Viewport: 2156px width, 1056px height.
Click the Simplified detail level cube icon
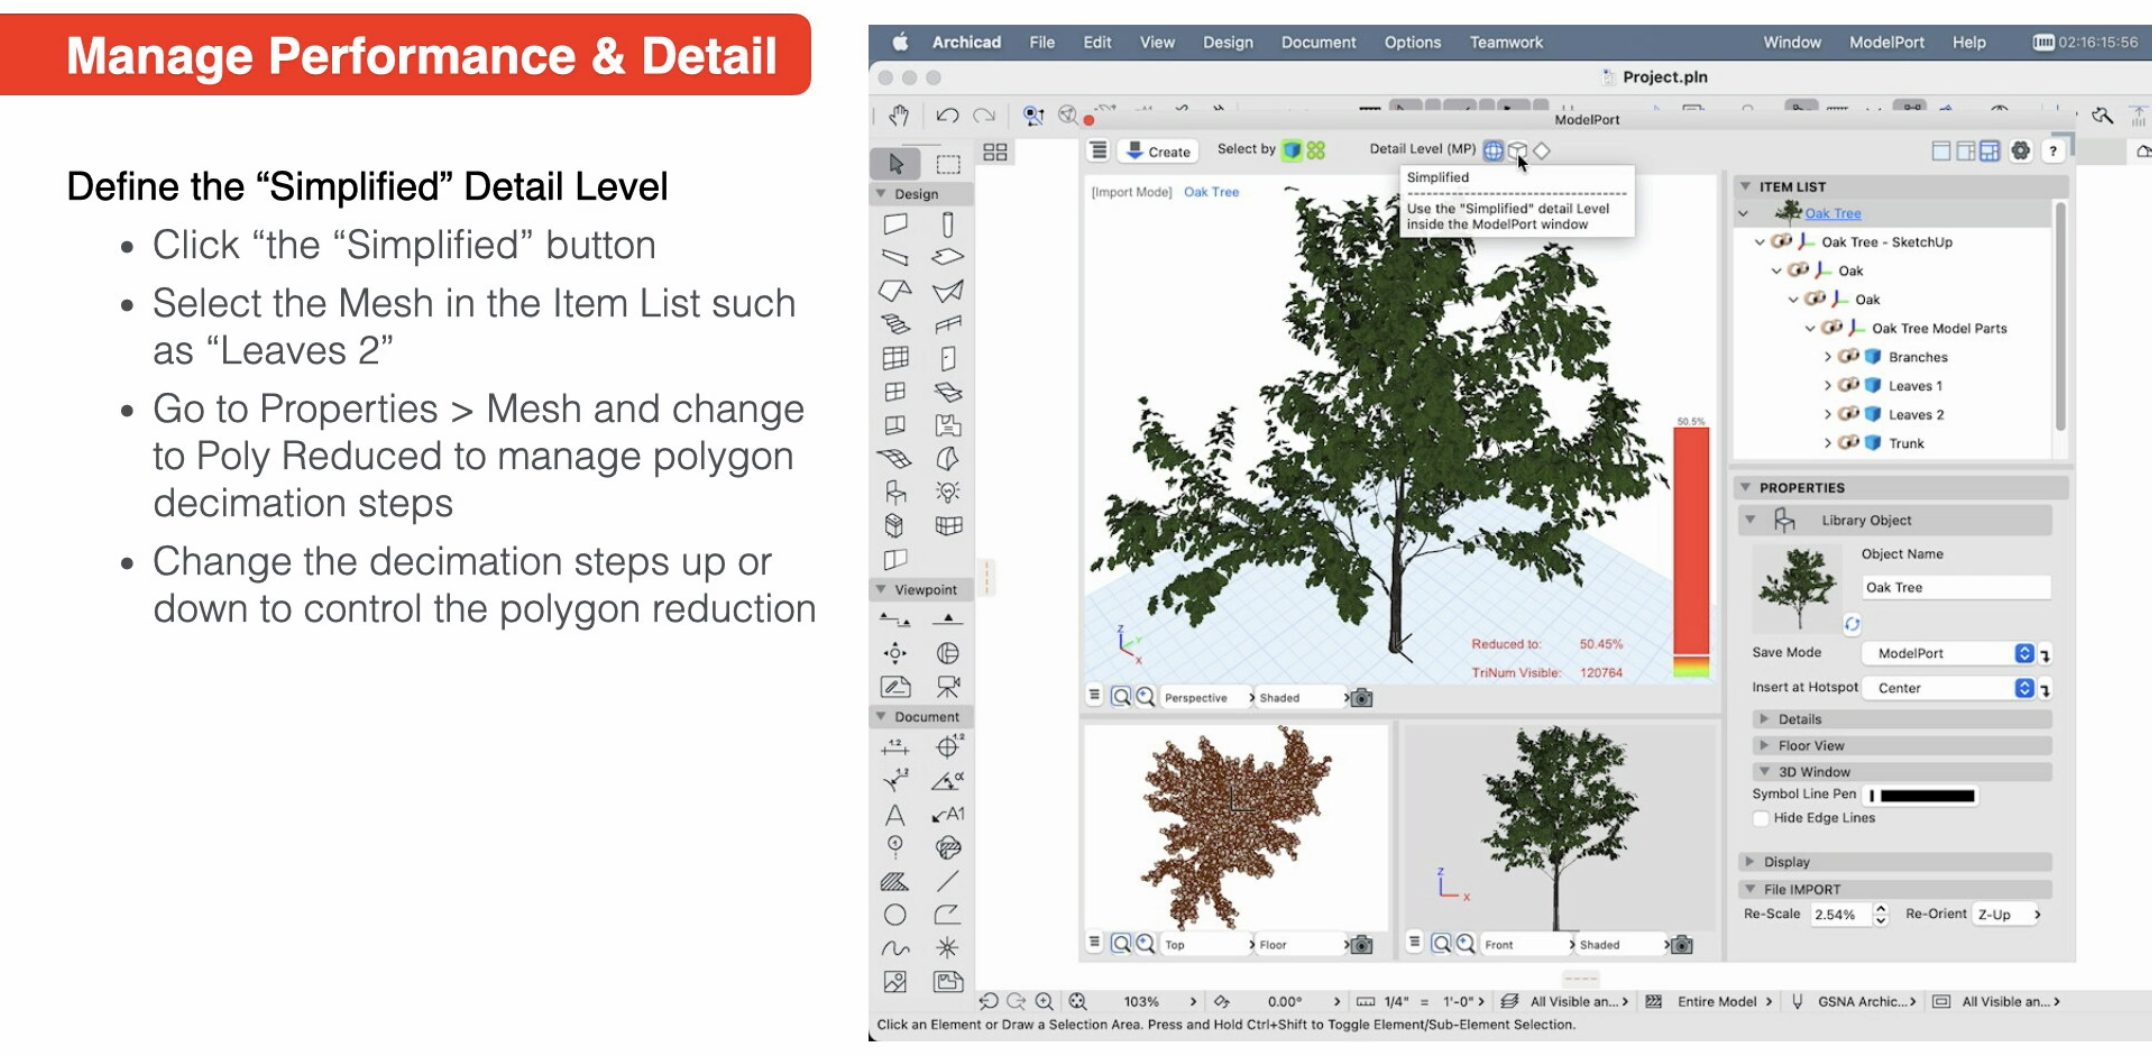coord(1517,151)
